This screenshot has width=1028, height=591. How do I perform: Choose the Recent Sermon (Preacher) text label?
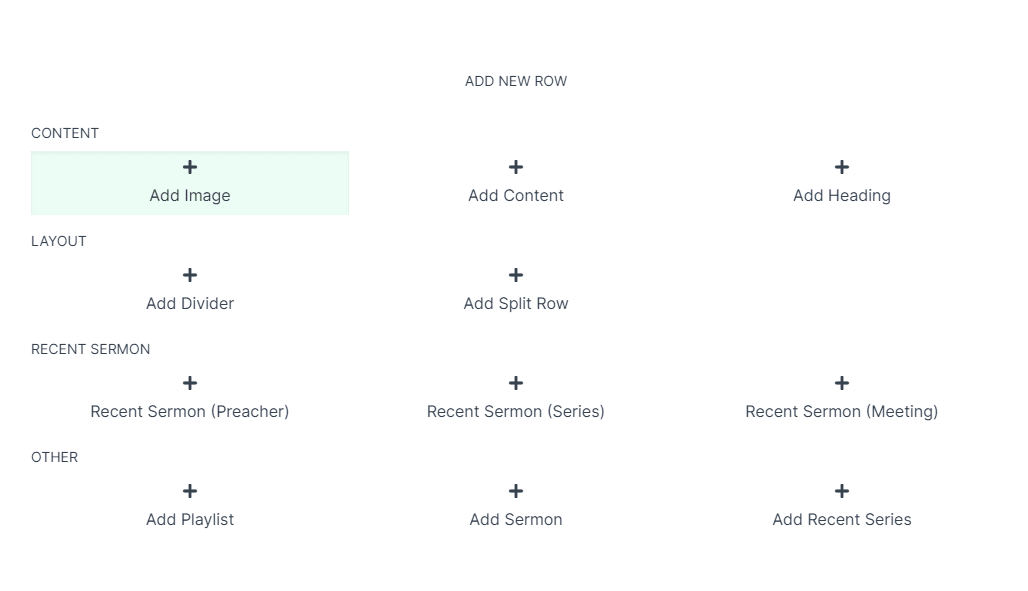tap(190, 412)
